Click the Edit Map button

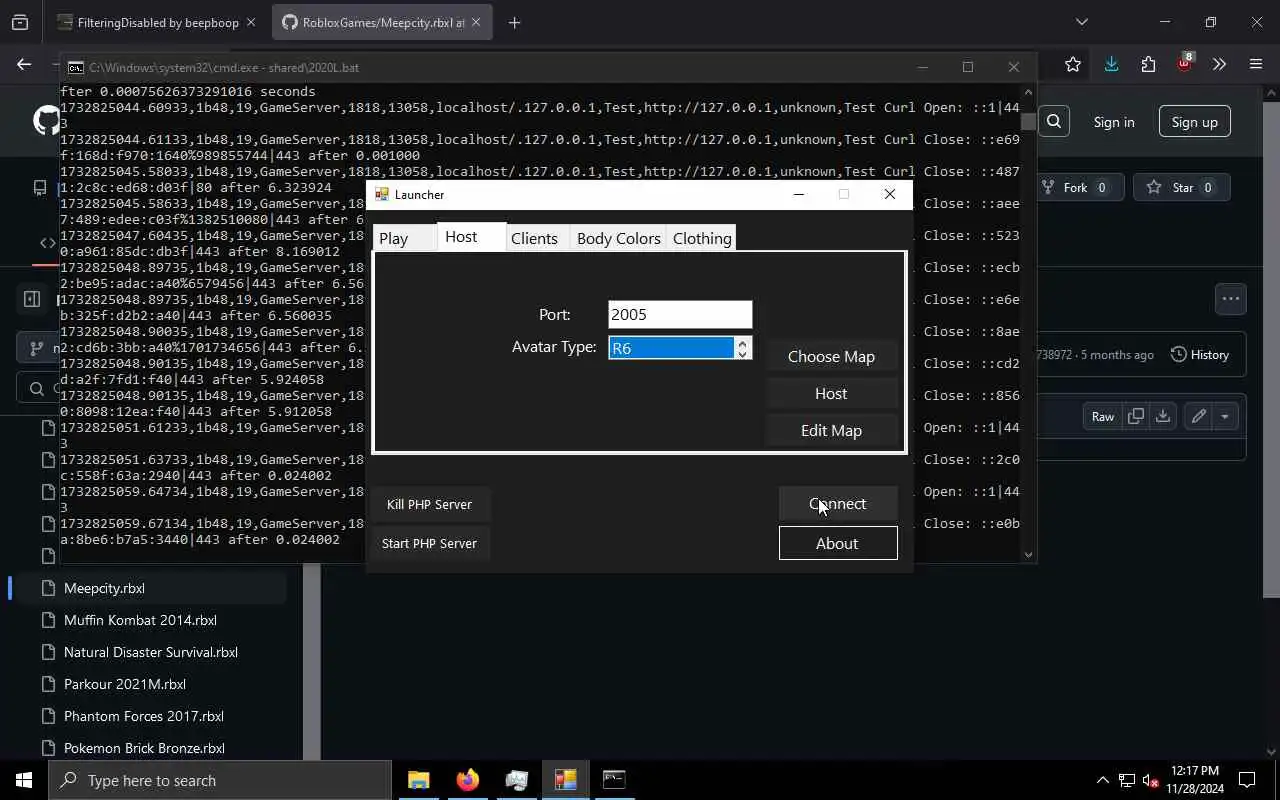coord(831,431)
